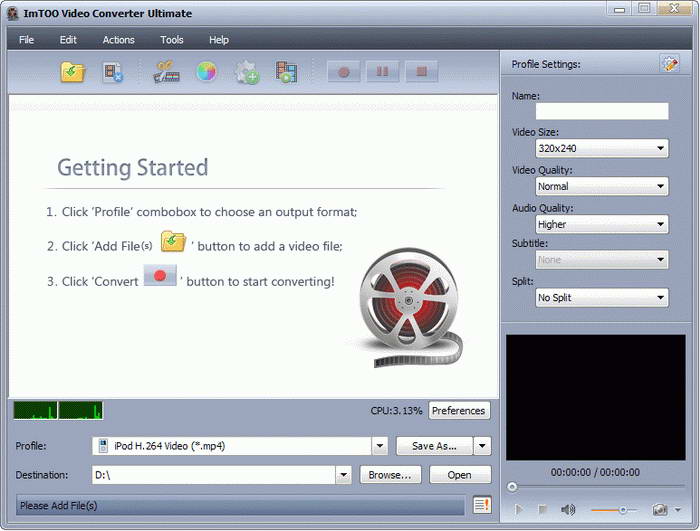Click the CPU usage graph
Viewport: 700px width, 531px height.
click(x=58, y=410)
